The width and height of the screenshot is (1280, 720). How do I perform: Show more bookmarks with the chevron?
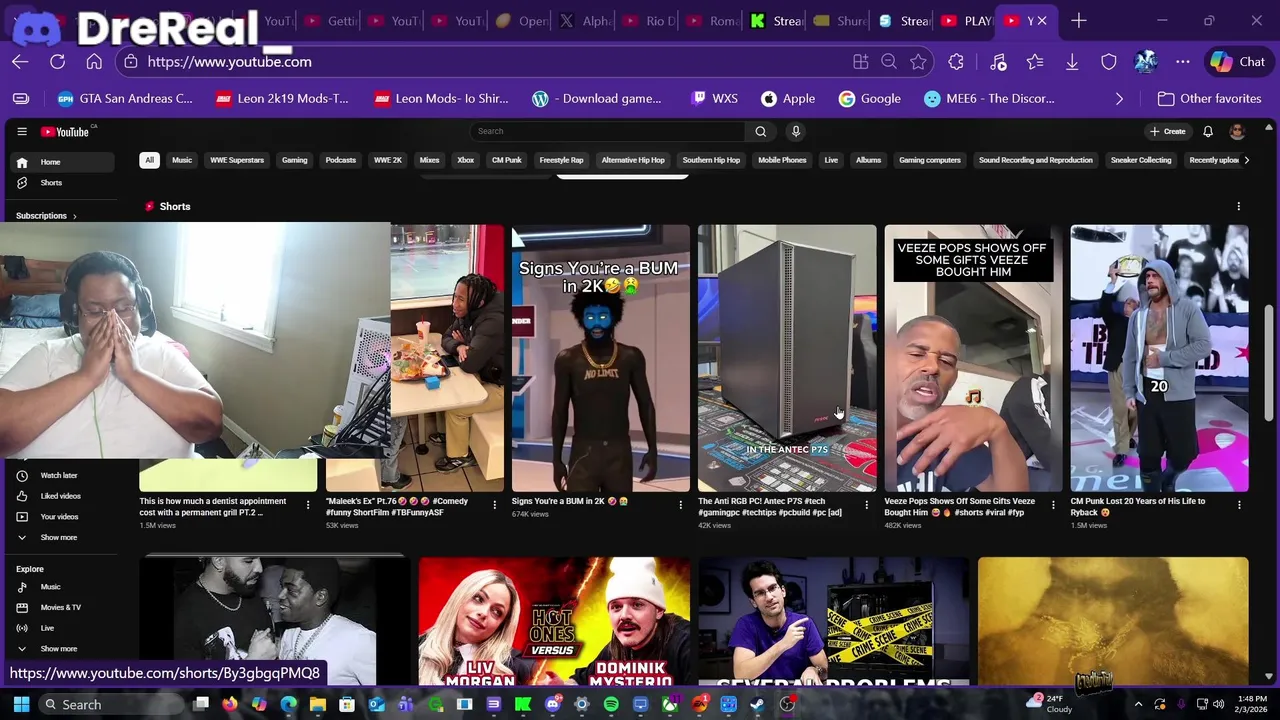[x=1119, y=99]
